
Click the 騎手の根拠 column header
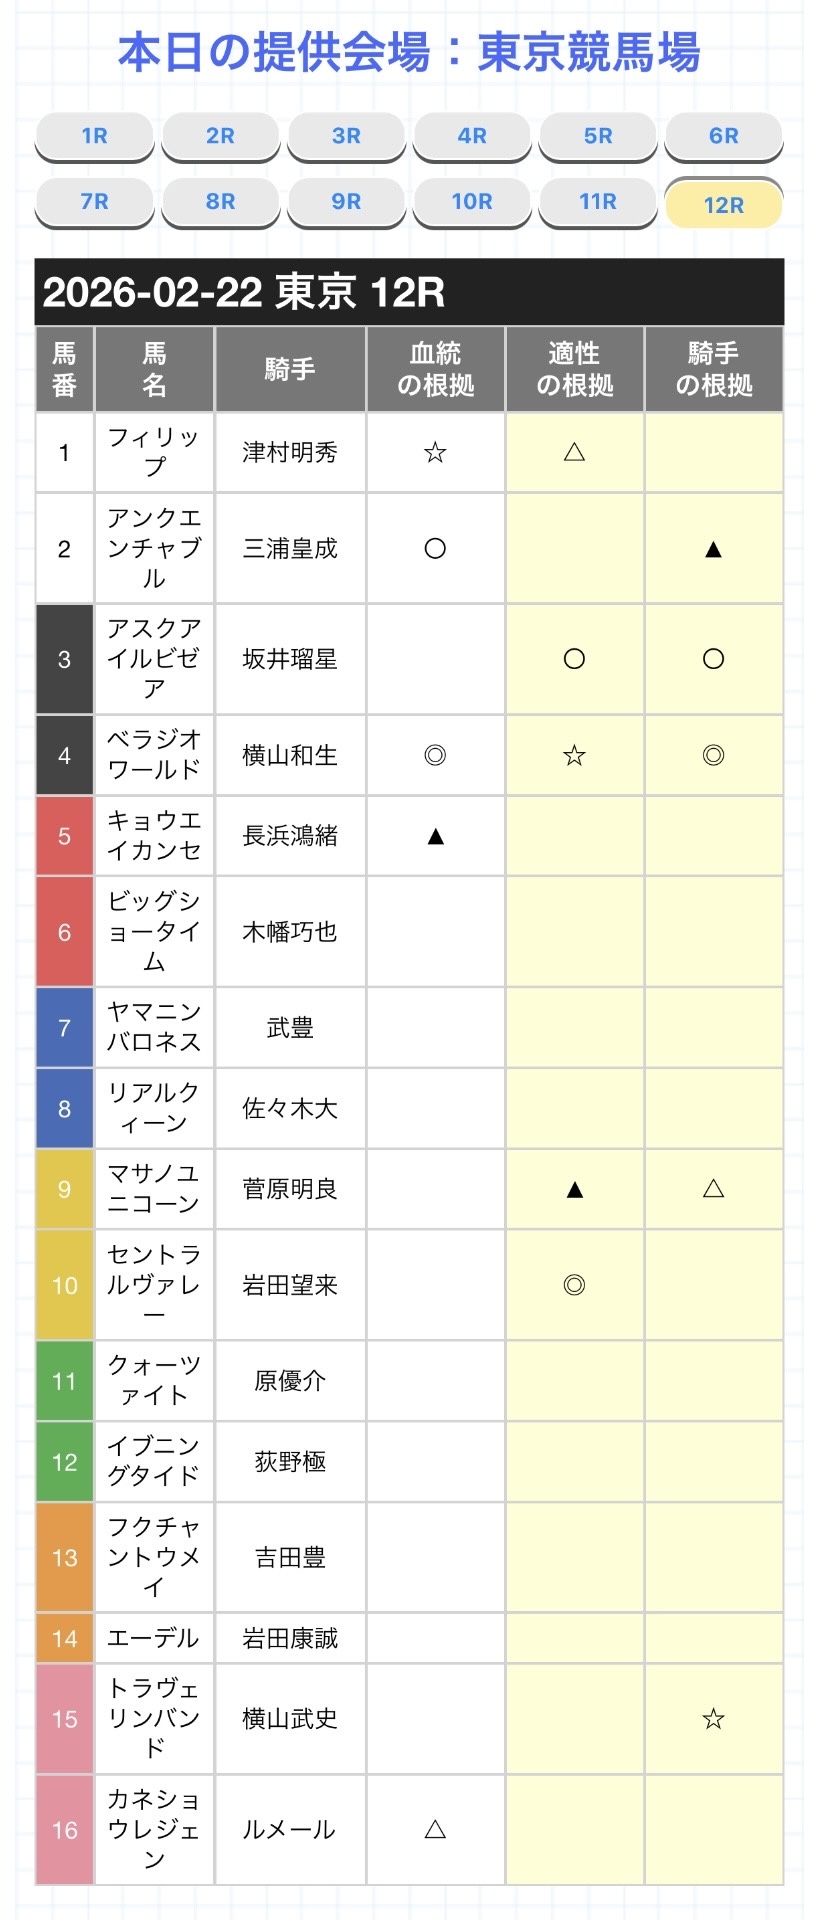pyautogui.click(x=713, y=369)
